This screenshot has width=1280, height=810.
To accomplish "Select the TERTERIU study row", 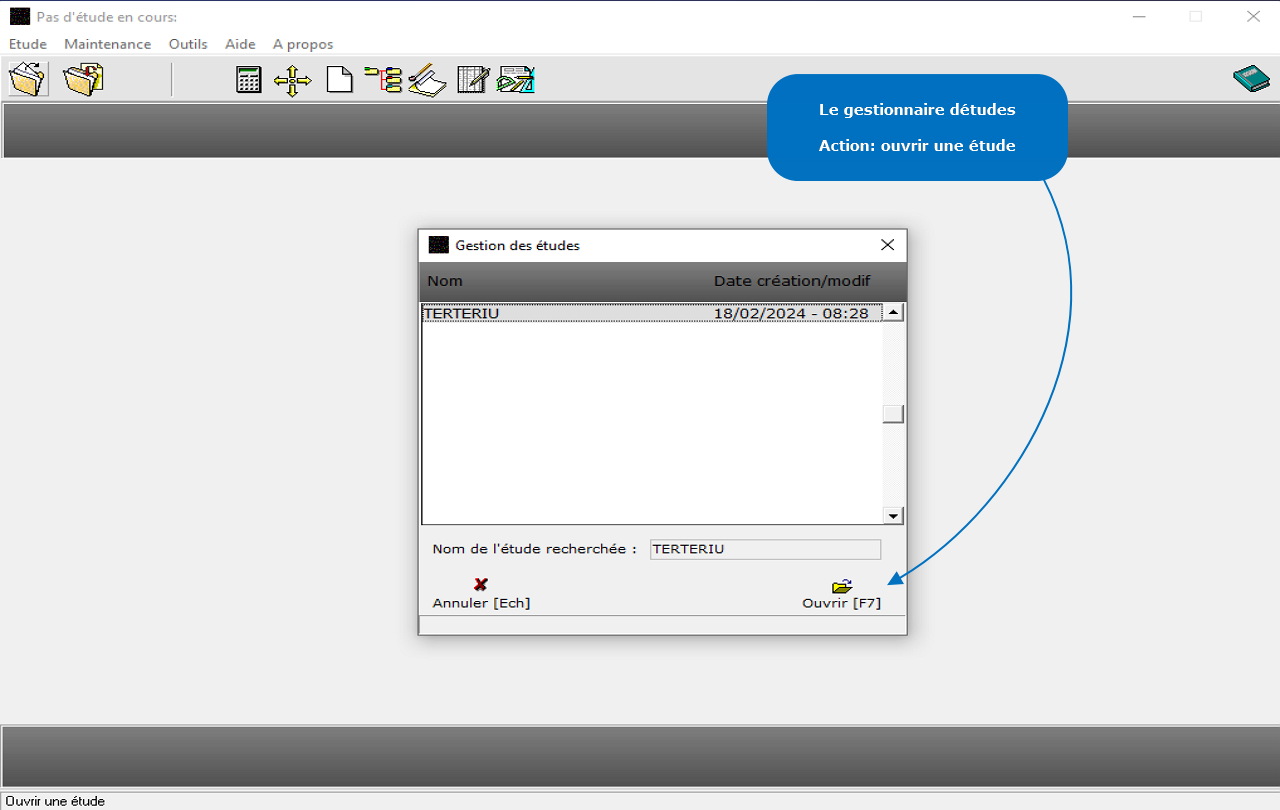I will click(x=650, y=313).
